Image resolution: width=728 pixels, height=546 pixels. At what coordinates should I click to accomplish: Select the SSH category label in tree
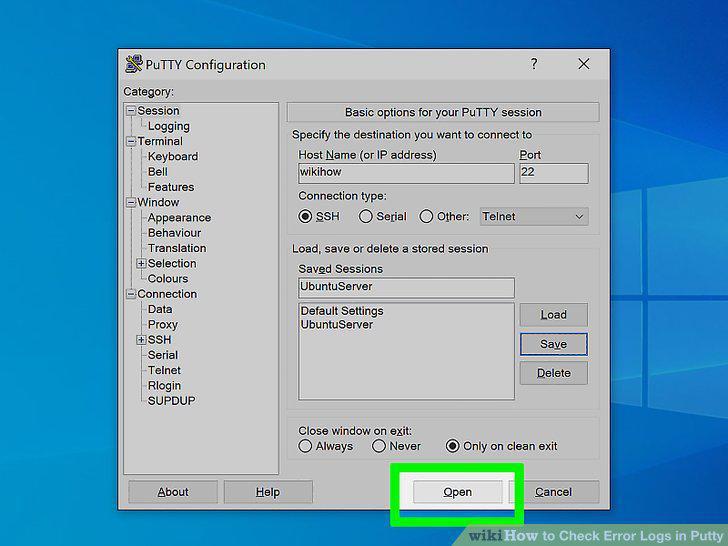[x=159, y=340]
